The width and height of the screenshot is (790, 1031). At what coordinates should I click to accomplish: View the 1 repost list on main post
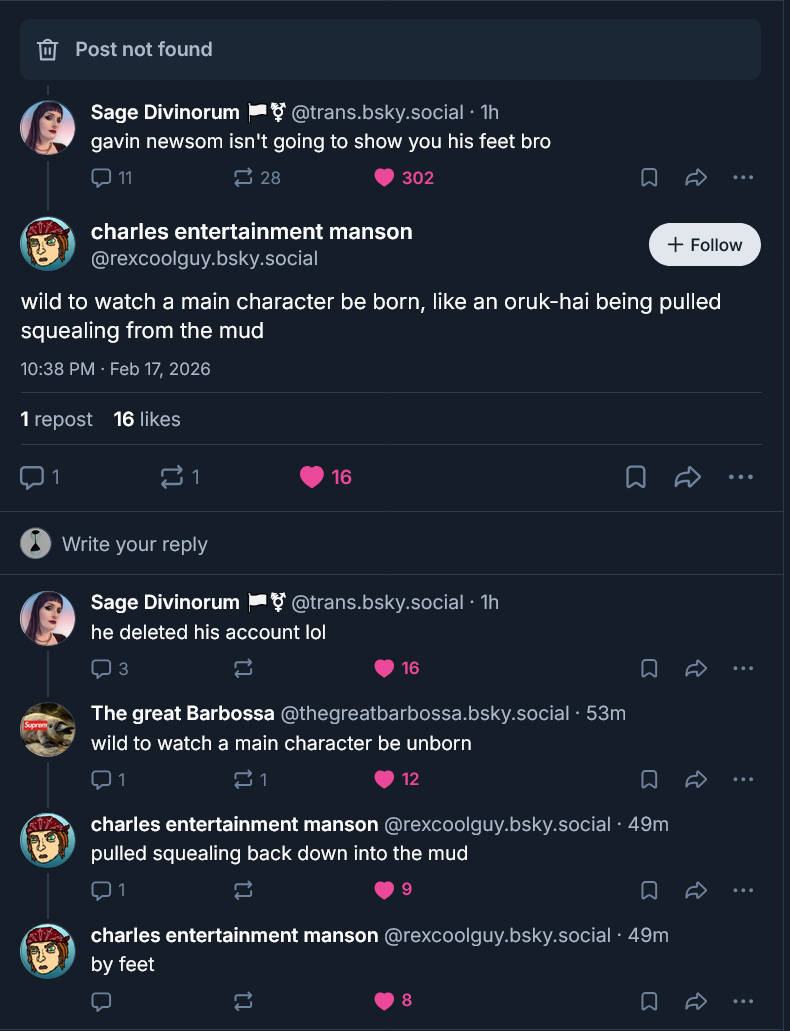[x=57, y=419]
